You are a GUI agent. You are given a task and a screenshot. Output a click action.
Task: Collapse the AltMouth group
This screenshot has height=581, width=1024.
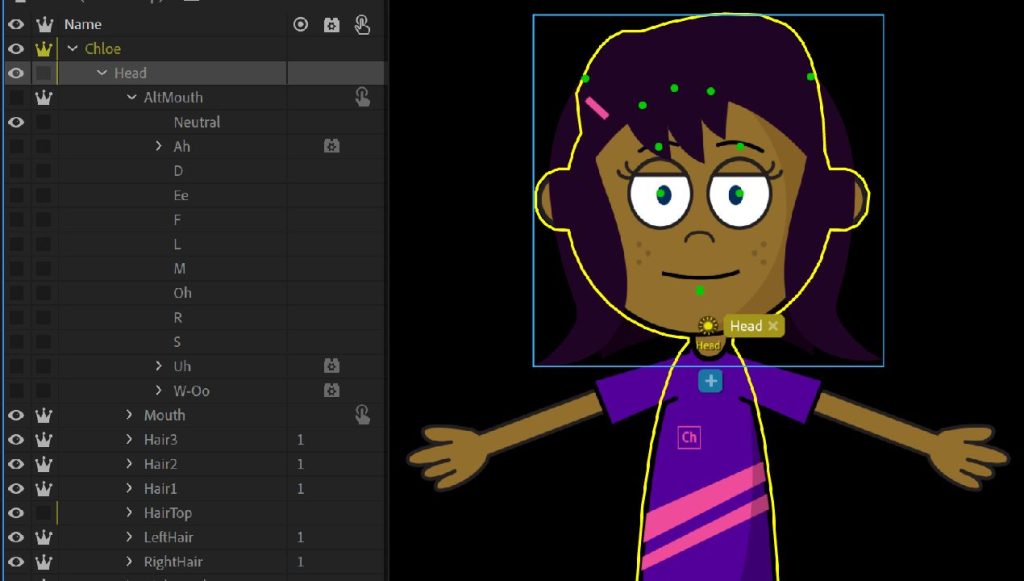point(130,97)
